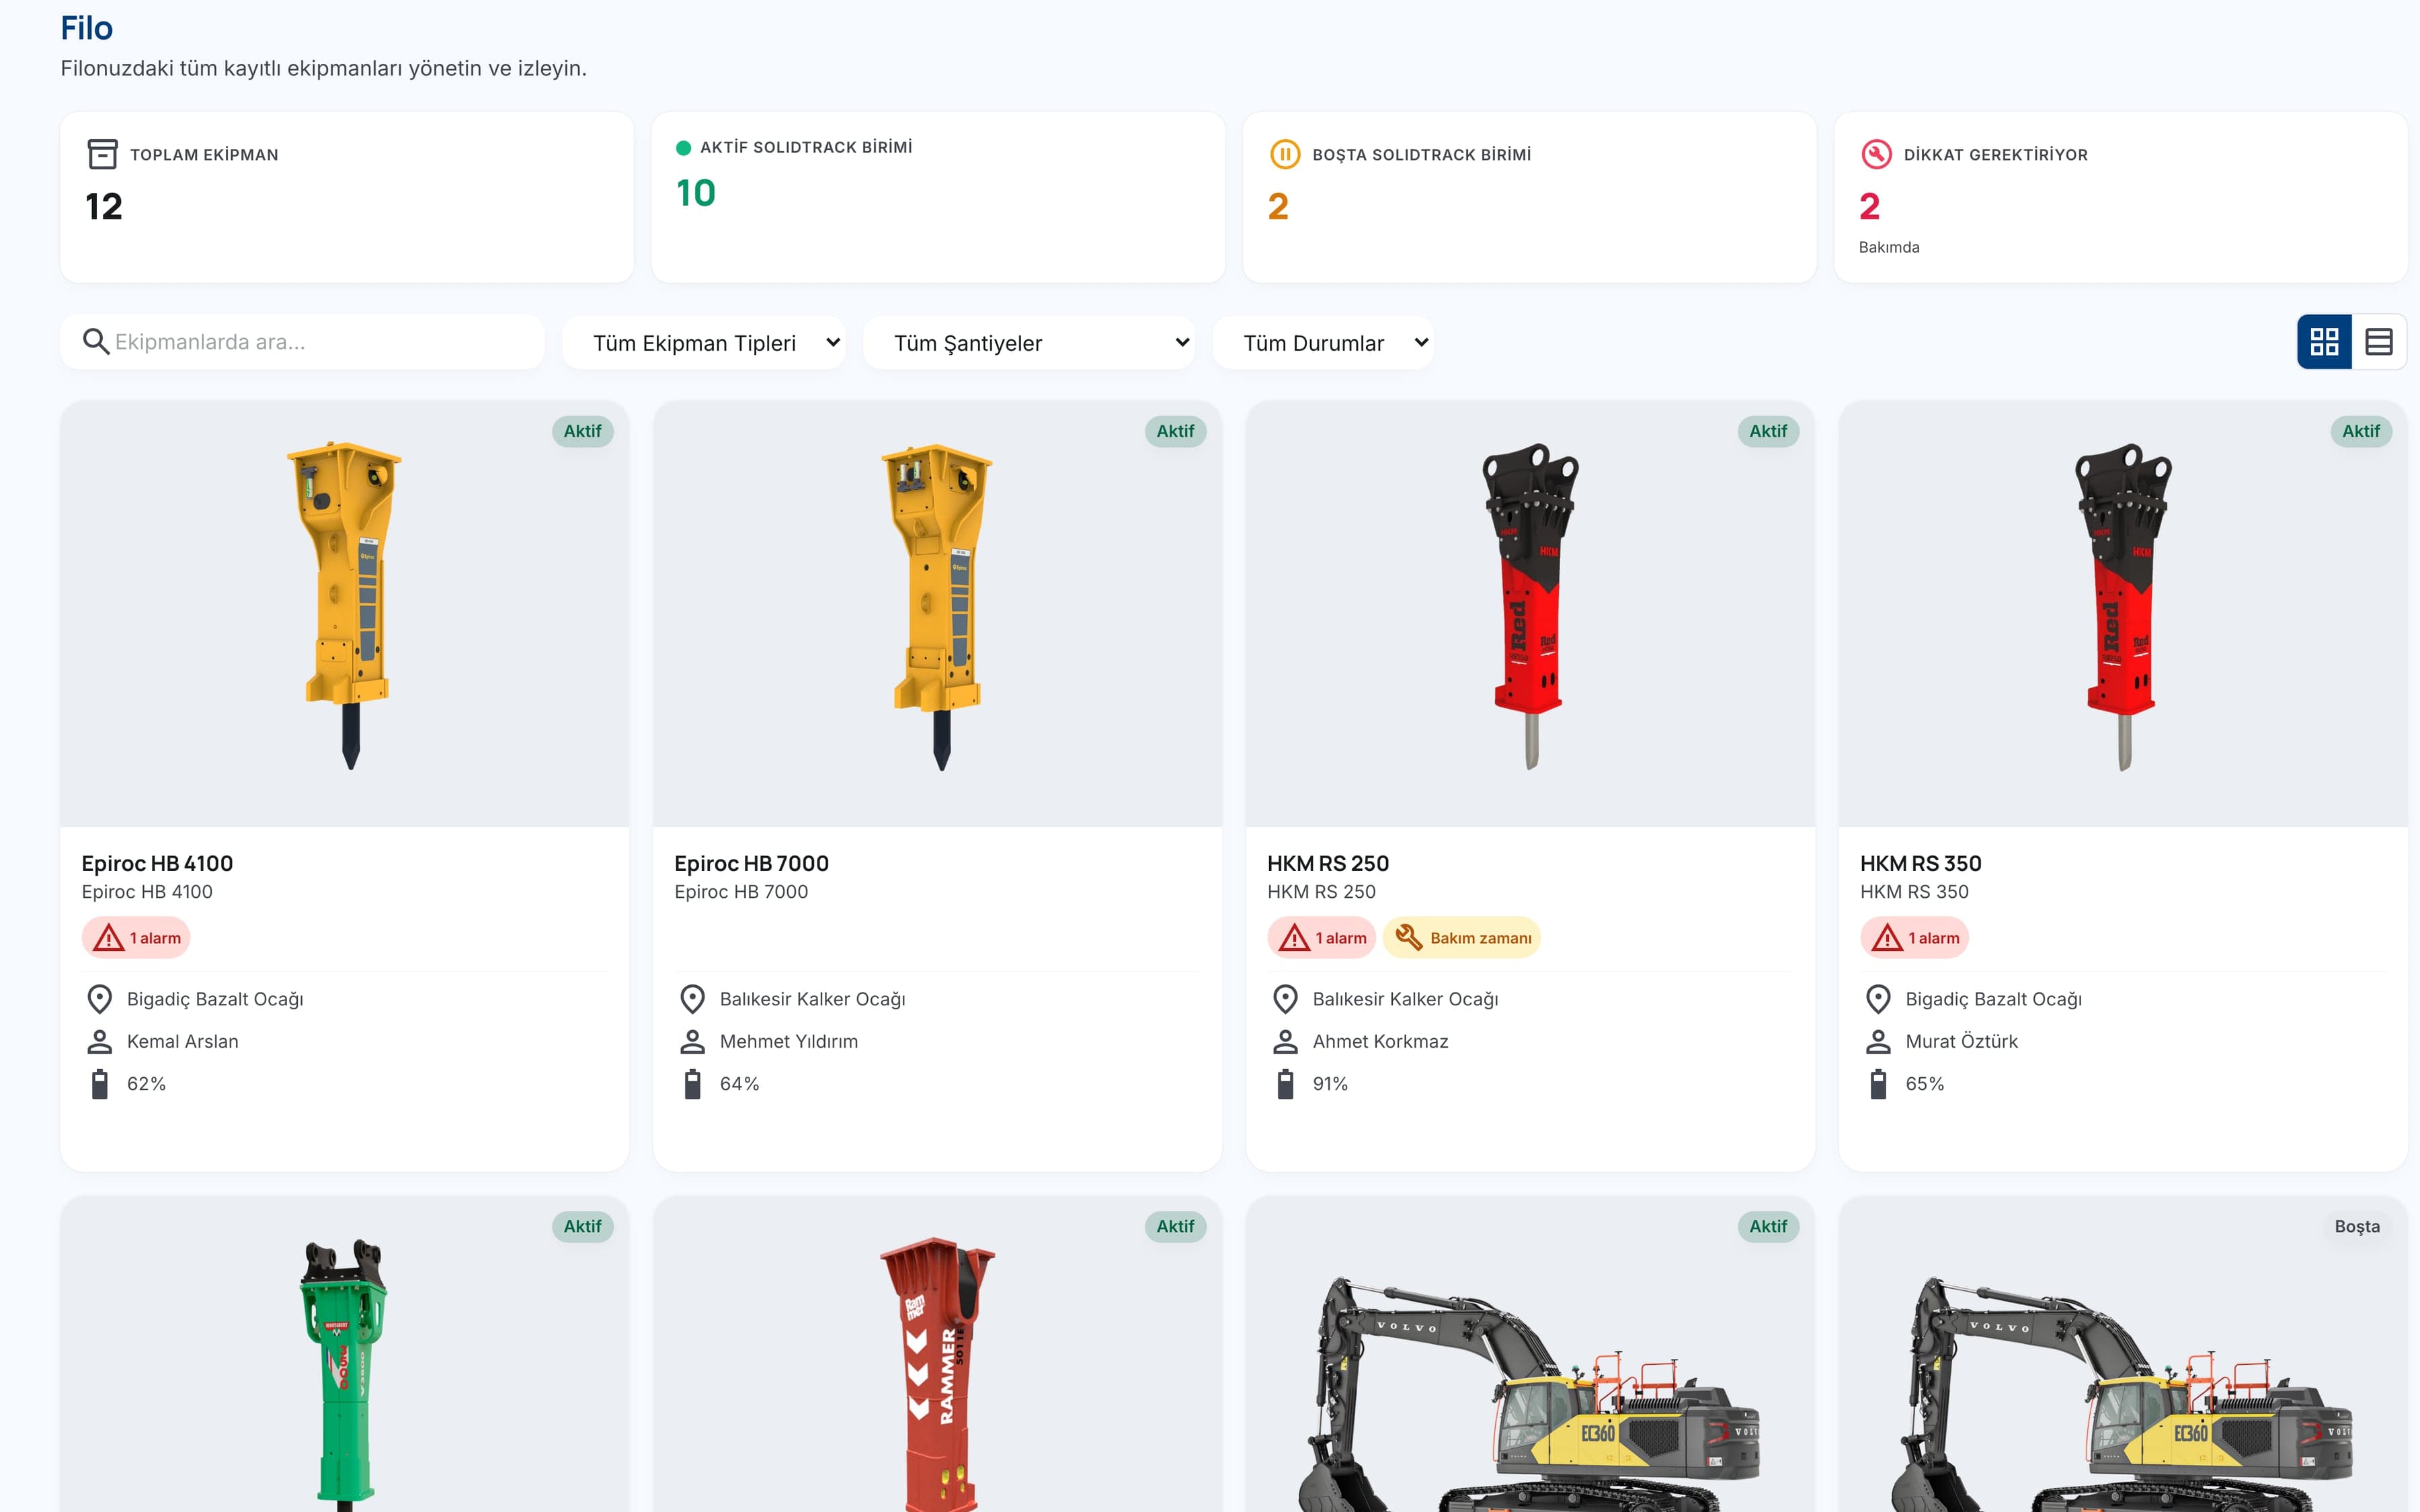The image size is (2420, 1512).
Task: Open the Tüm Ekipman Tipleri dropdown
Action: (x=704, y=343)
